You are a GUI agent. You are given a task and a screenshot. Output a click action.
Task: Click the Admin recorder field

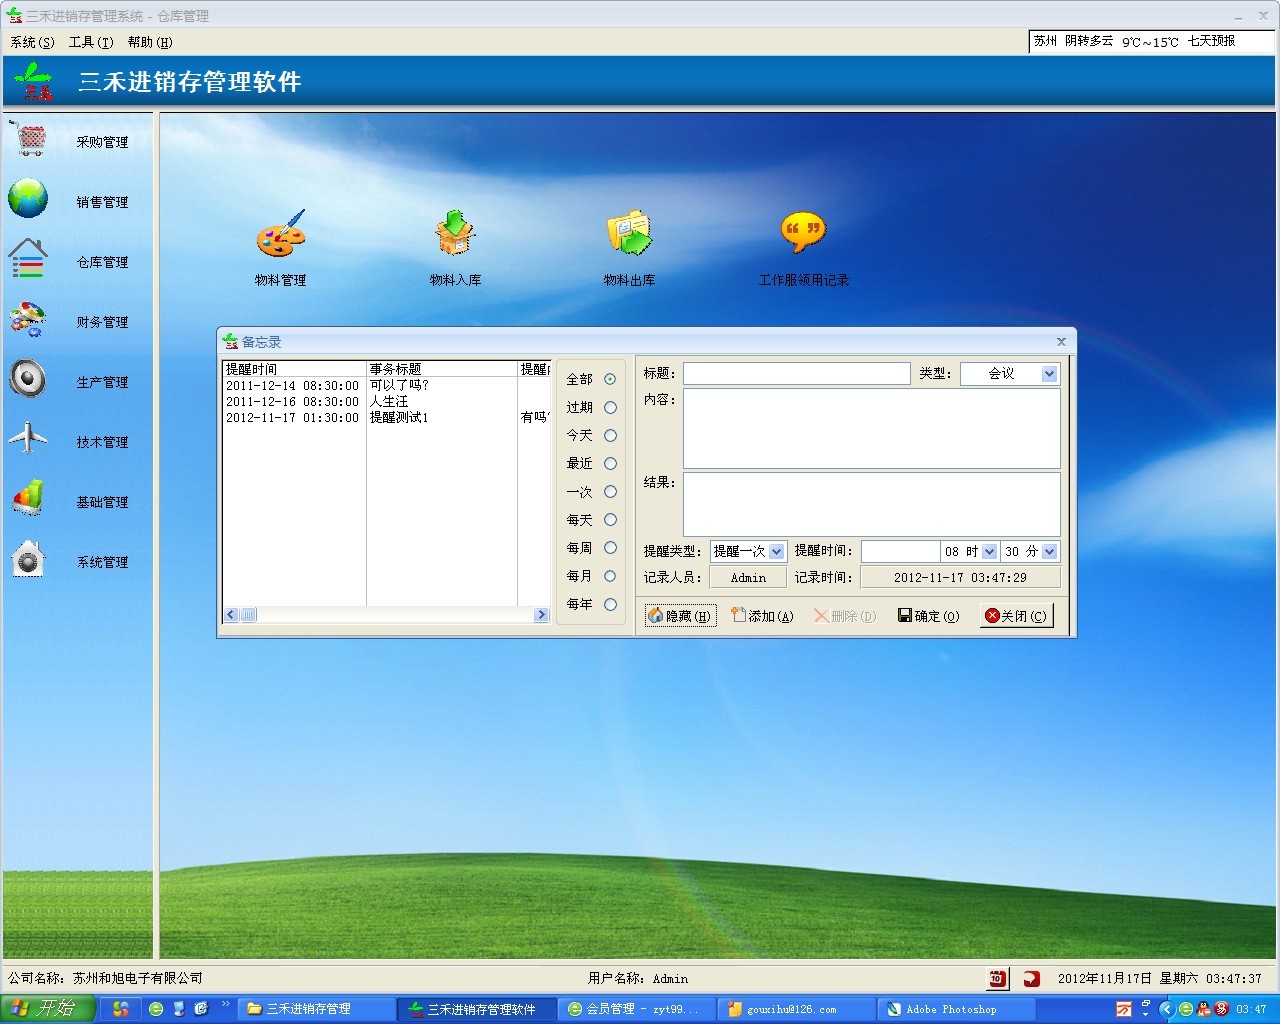click(748, 577)
